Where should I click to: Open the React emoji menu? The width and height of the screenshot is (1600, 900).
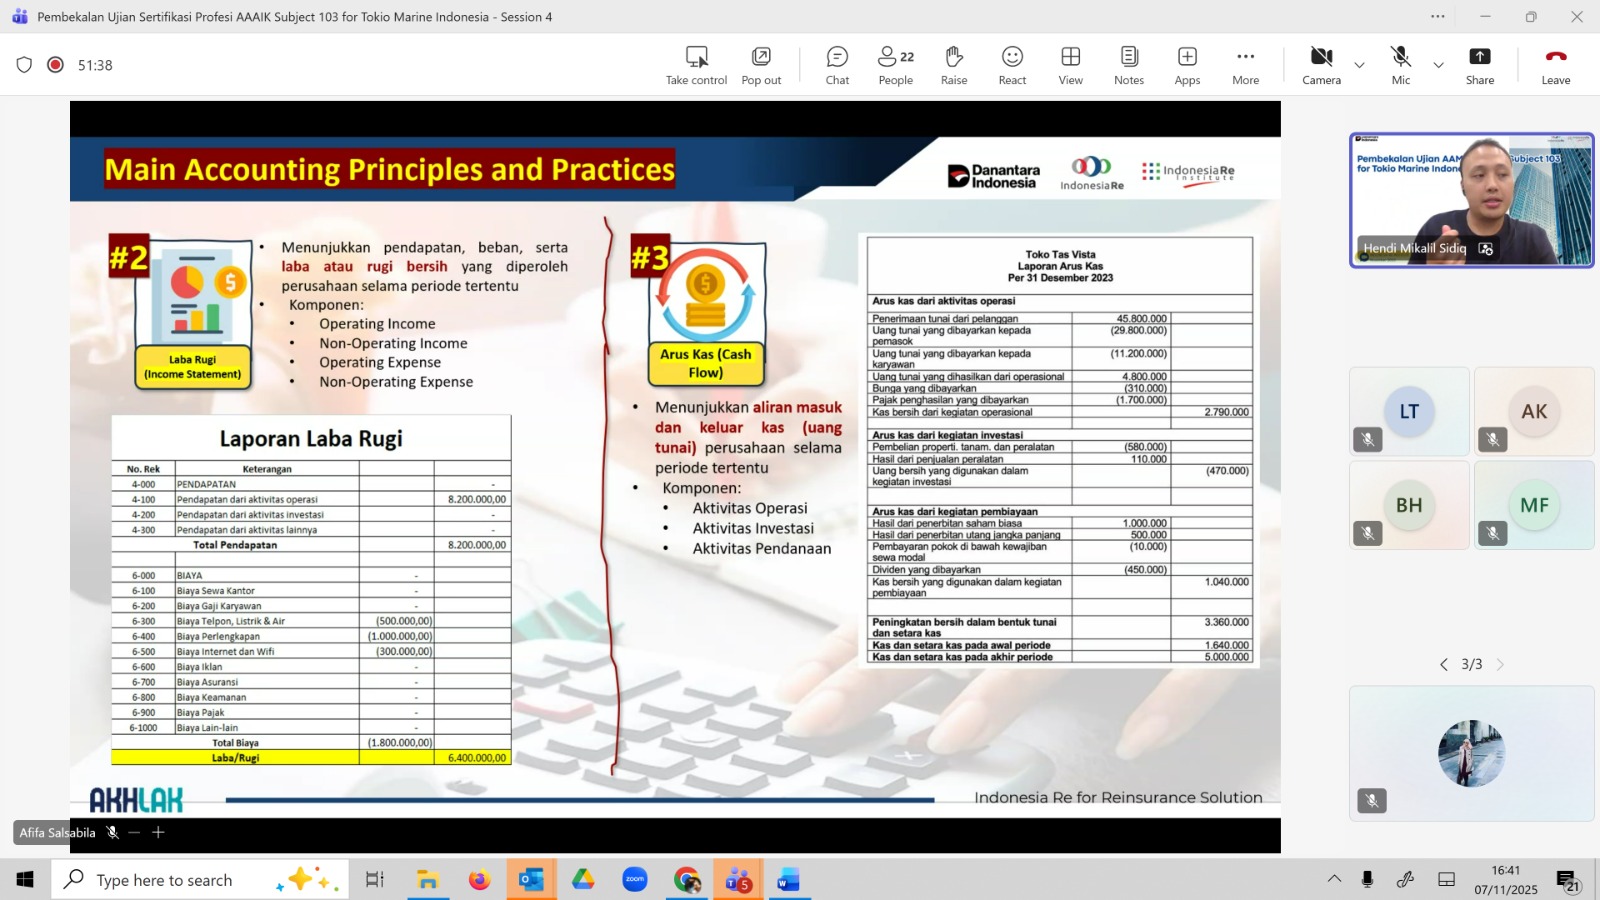(x=1012, y=65)
